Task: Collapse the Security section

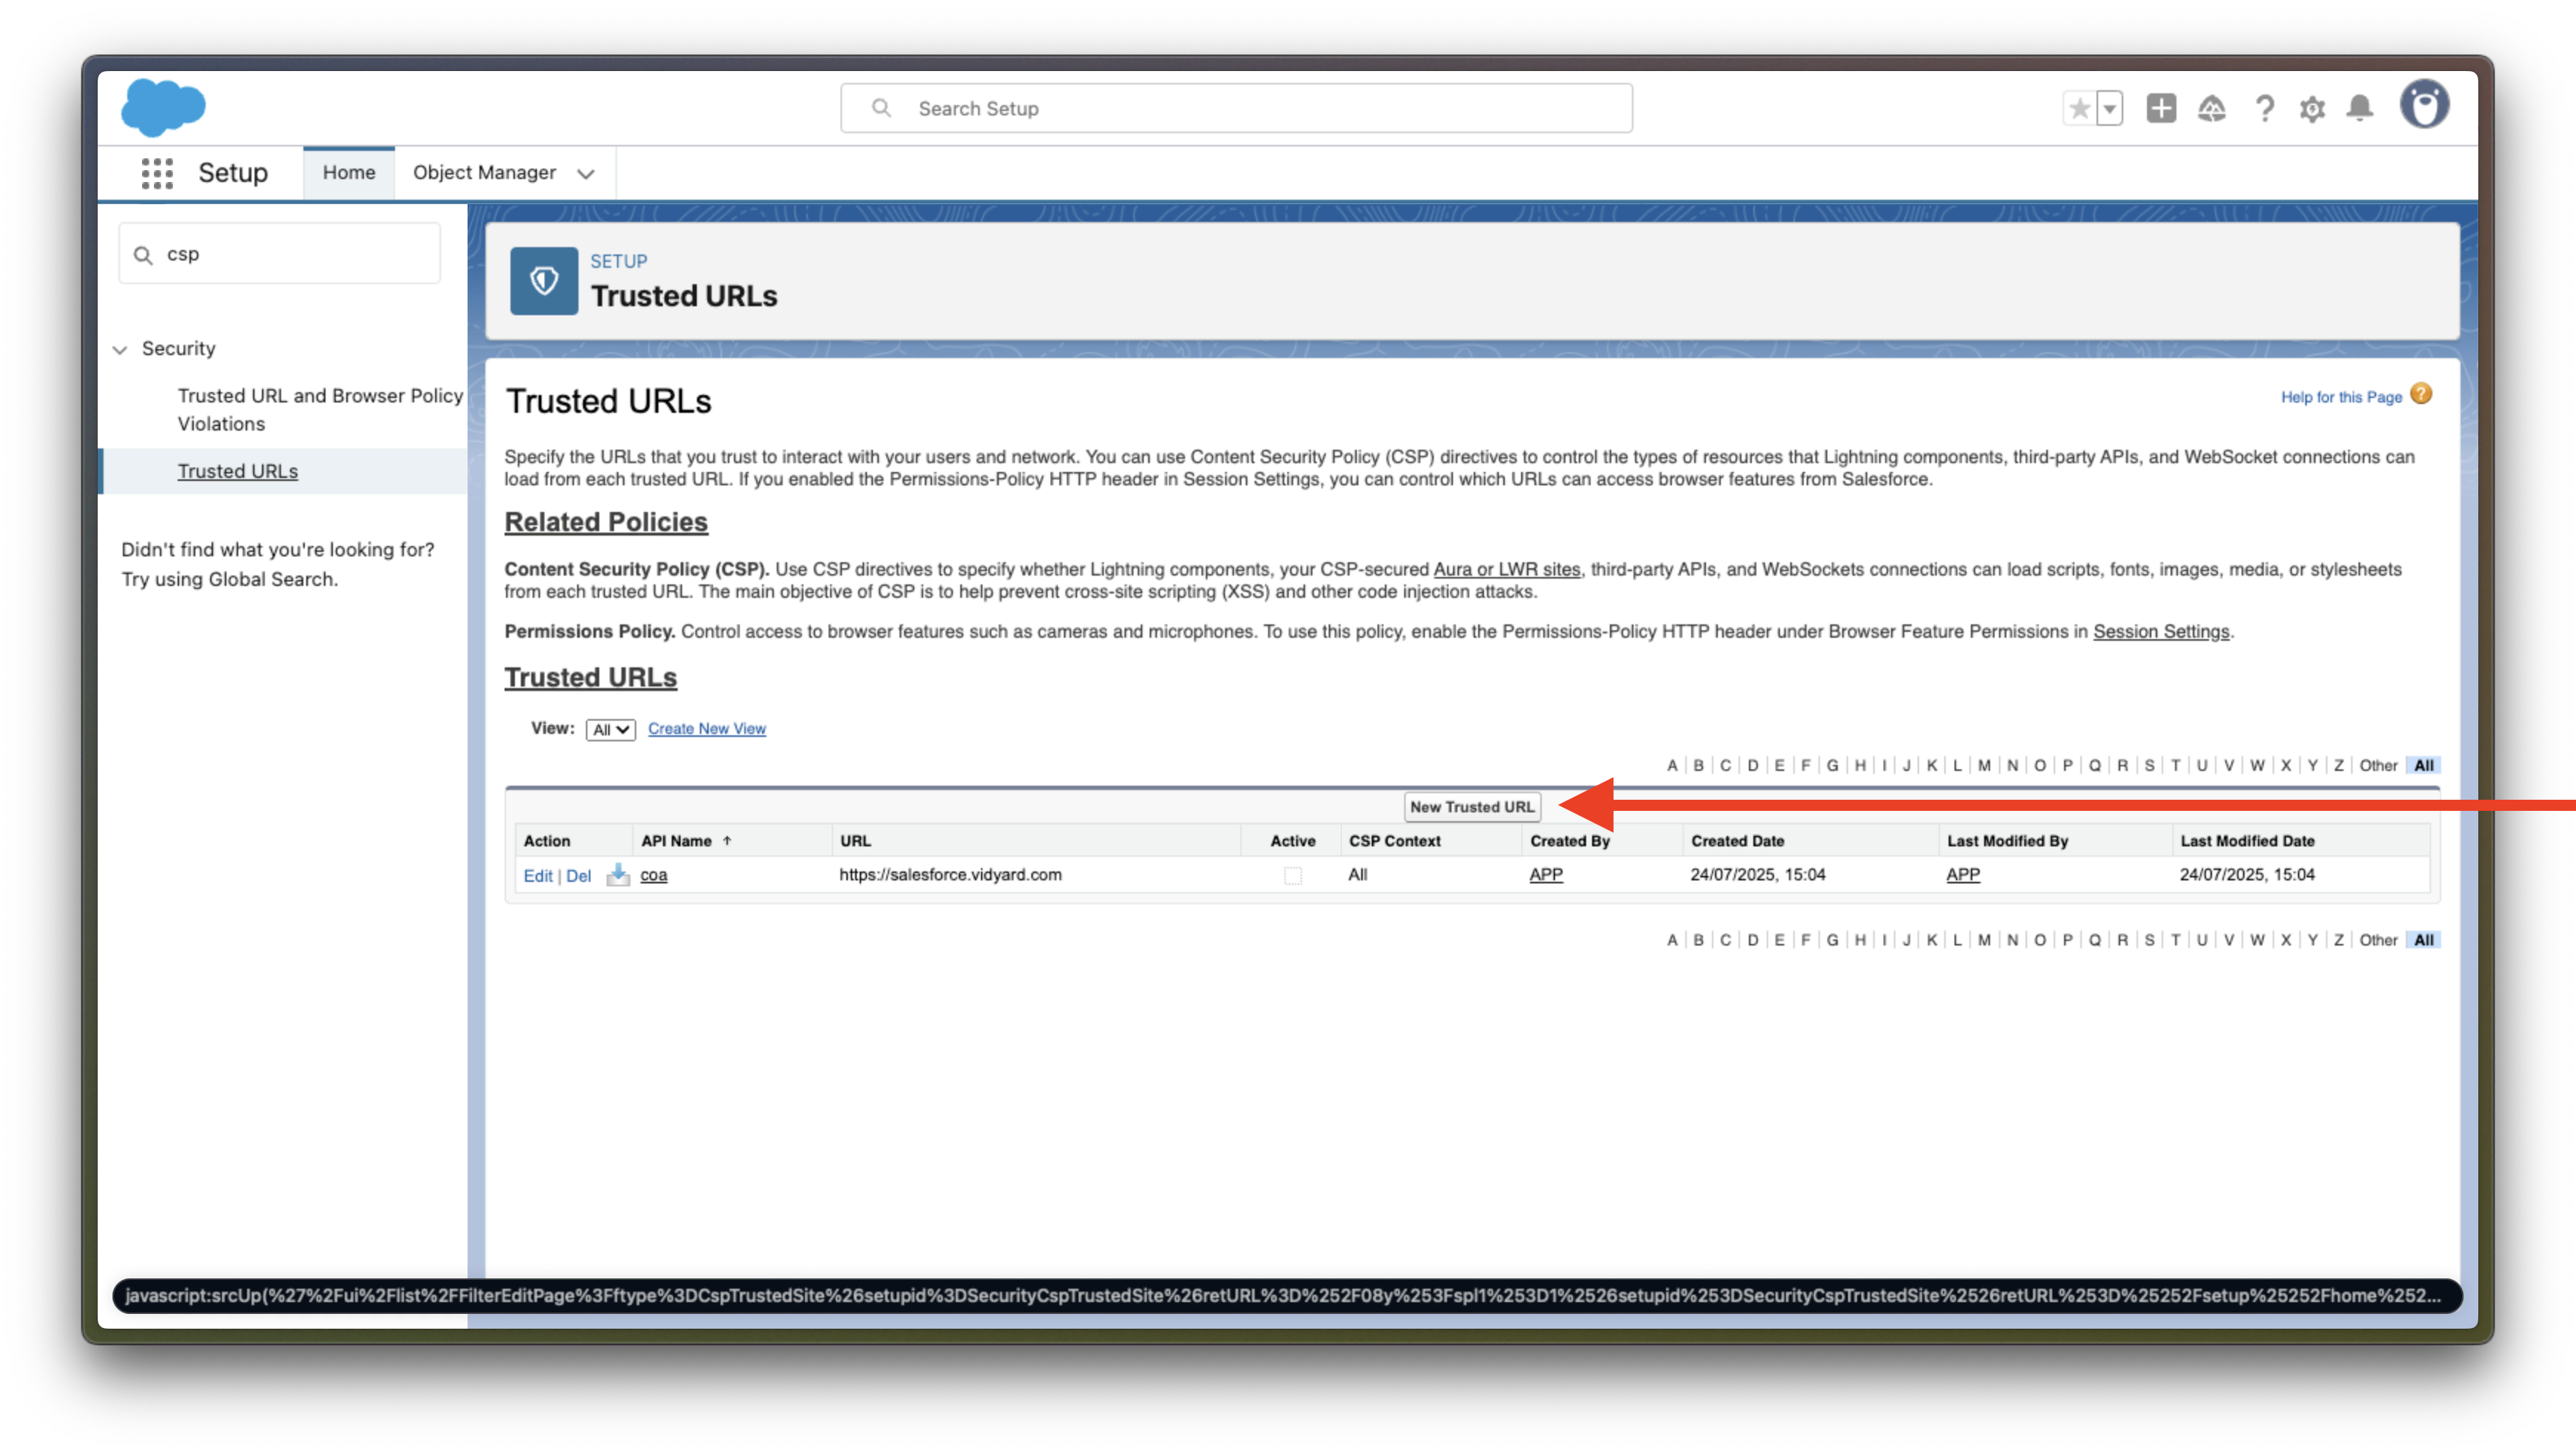Action: (120, 349)
